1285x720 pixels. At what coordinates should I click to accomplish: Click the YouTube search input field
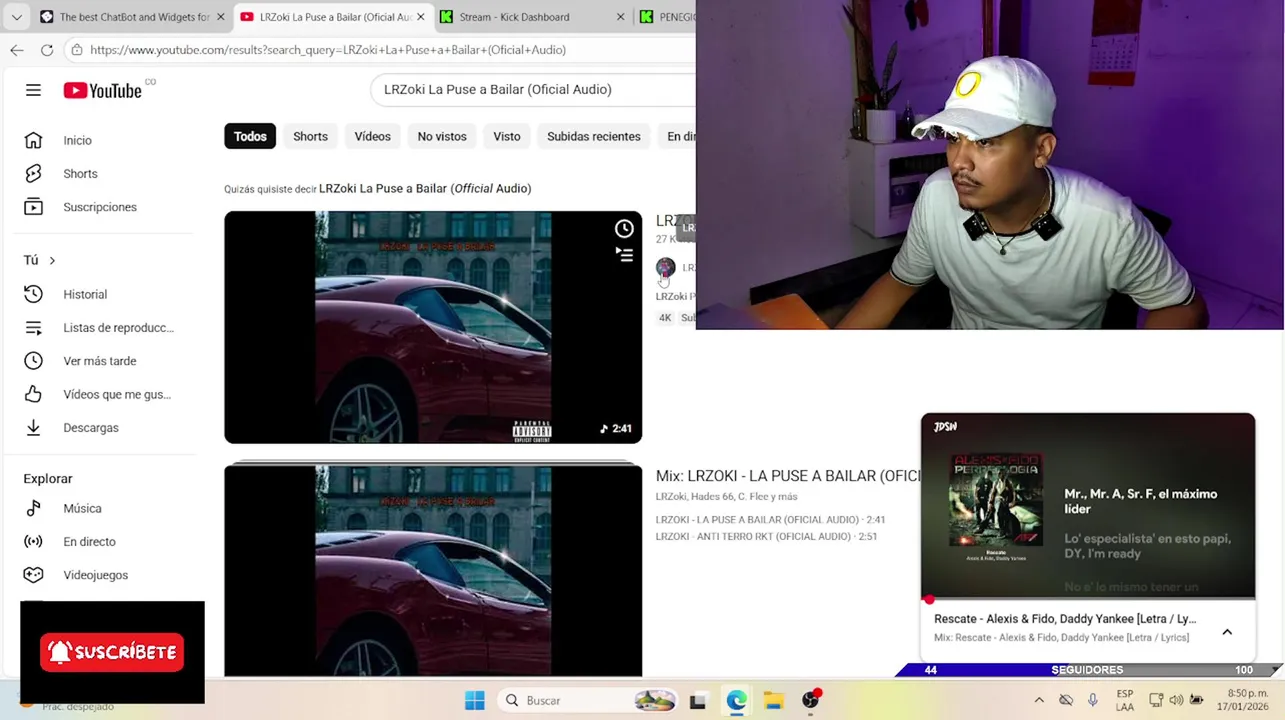pyautogui.click(x=535, y=90)
